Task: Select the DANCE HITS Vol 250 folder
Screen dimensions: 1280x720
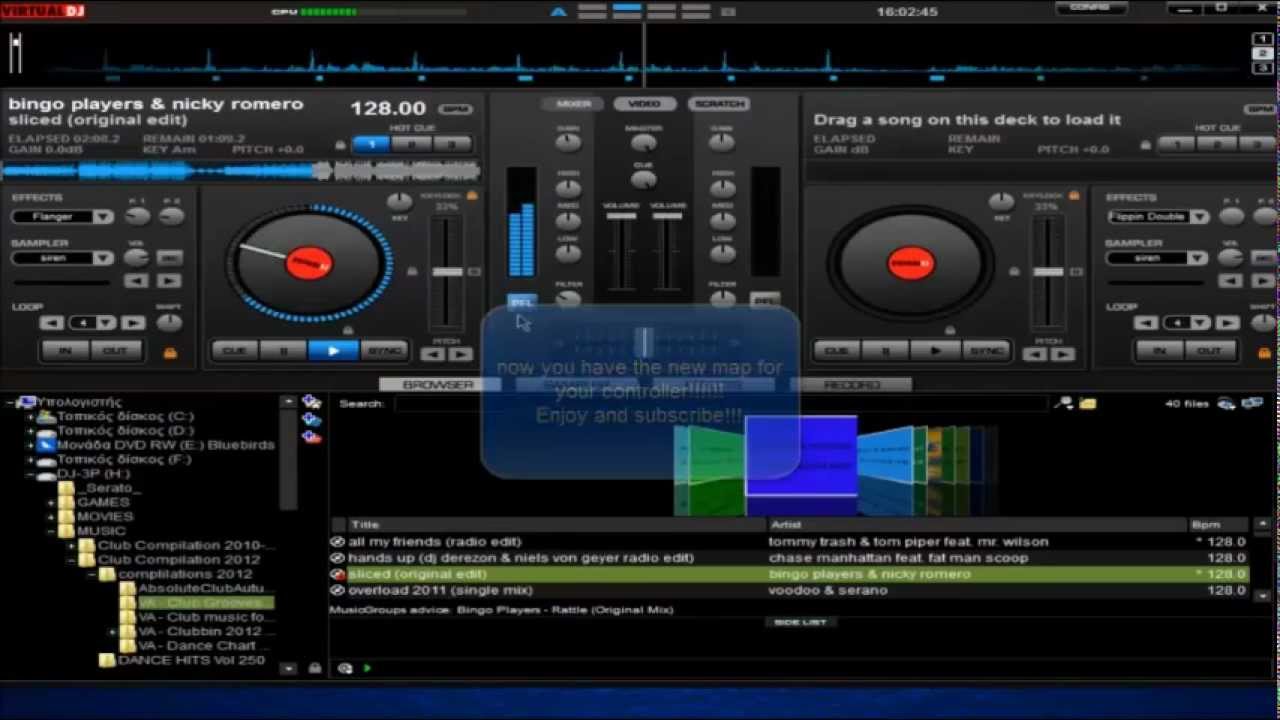Action: (x=191, y=660)
